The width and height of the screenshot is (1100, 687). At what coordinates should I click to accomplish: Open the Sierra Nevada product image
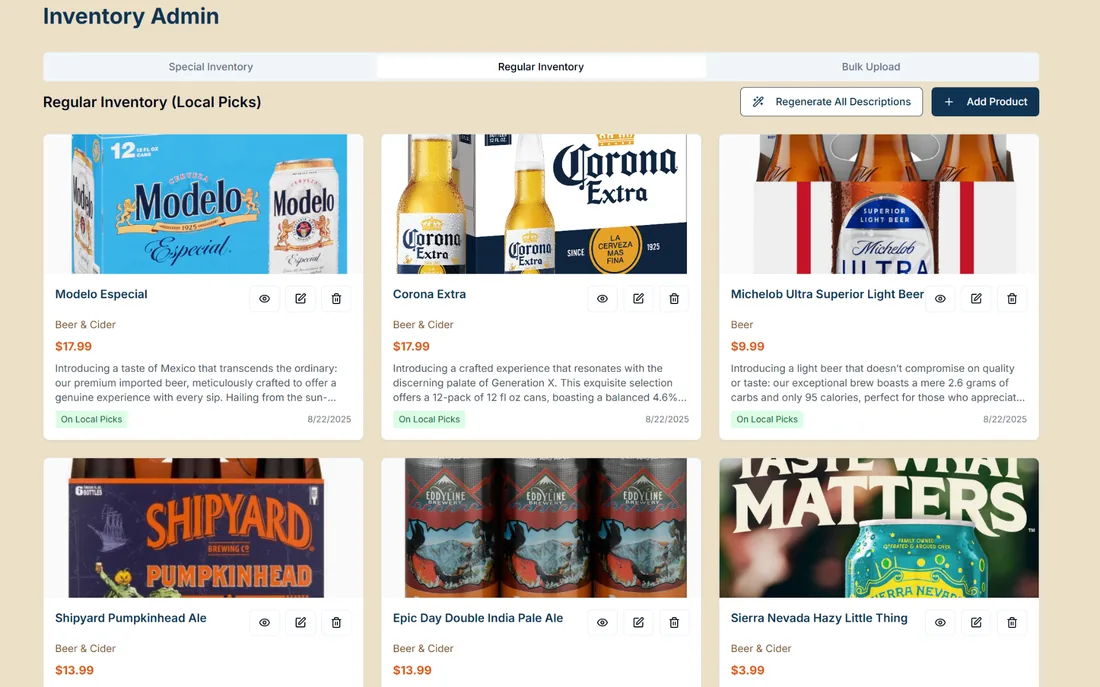tap(879, 528)
